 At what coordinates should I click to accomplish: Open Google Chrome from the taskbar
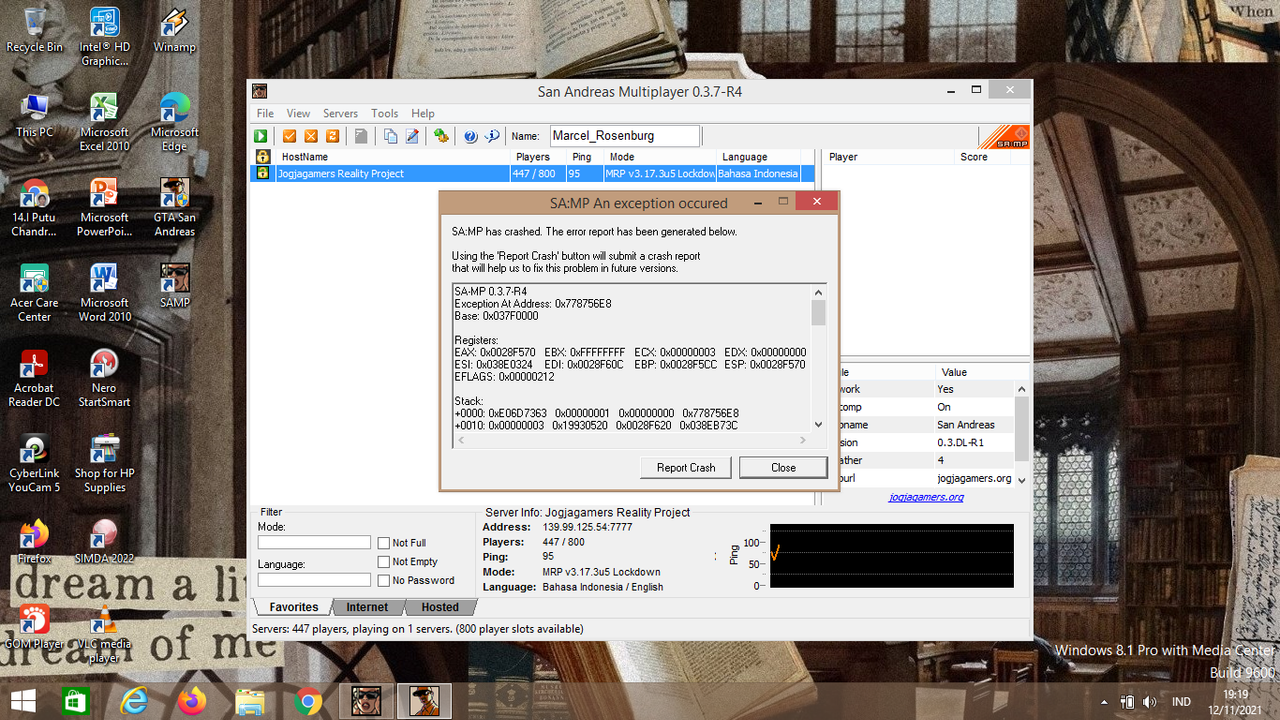pos(308,701)
